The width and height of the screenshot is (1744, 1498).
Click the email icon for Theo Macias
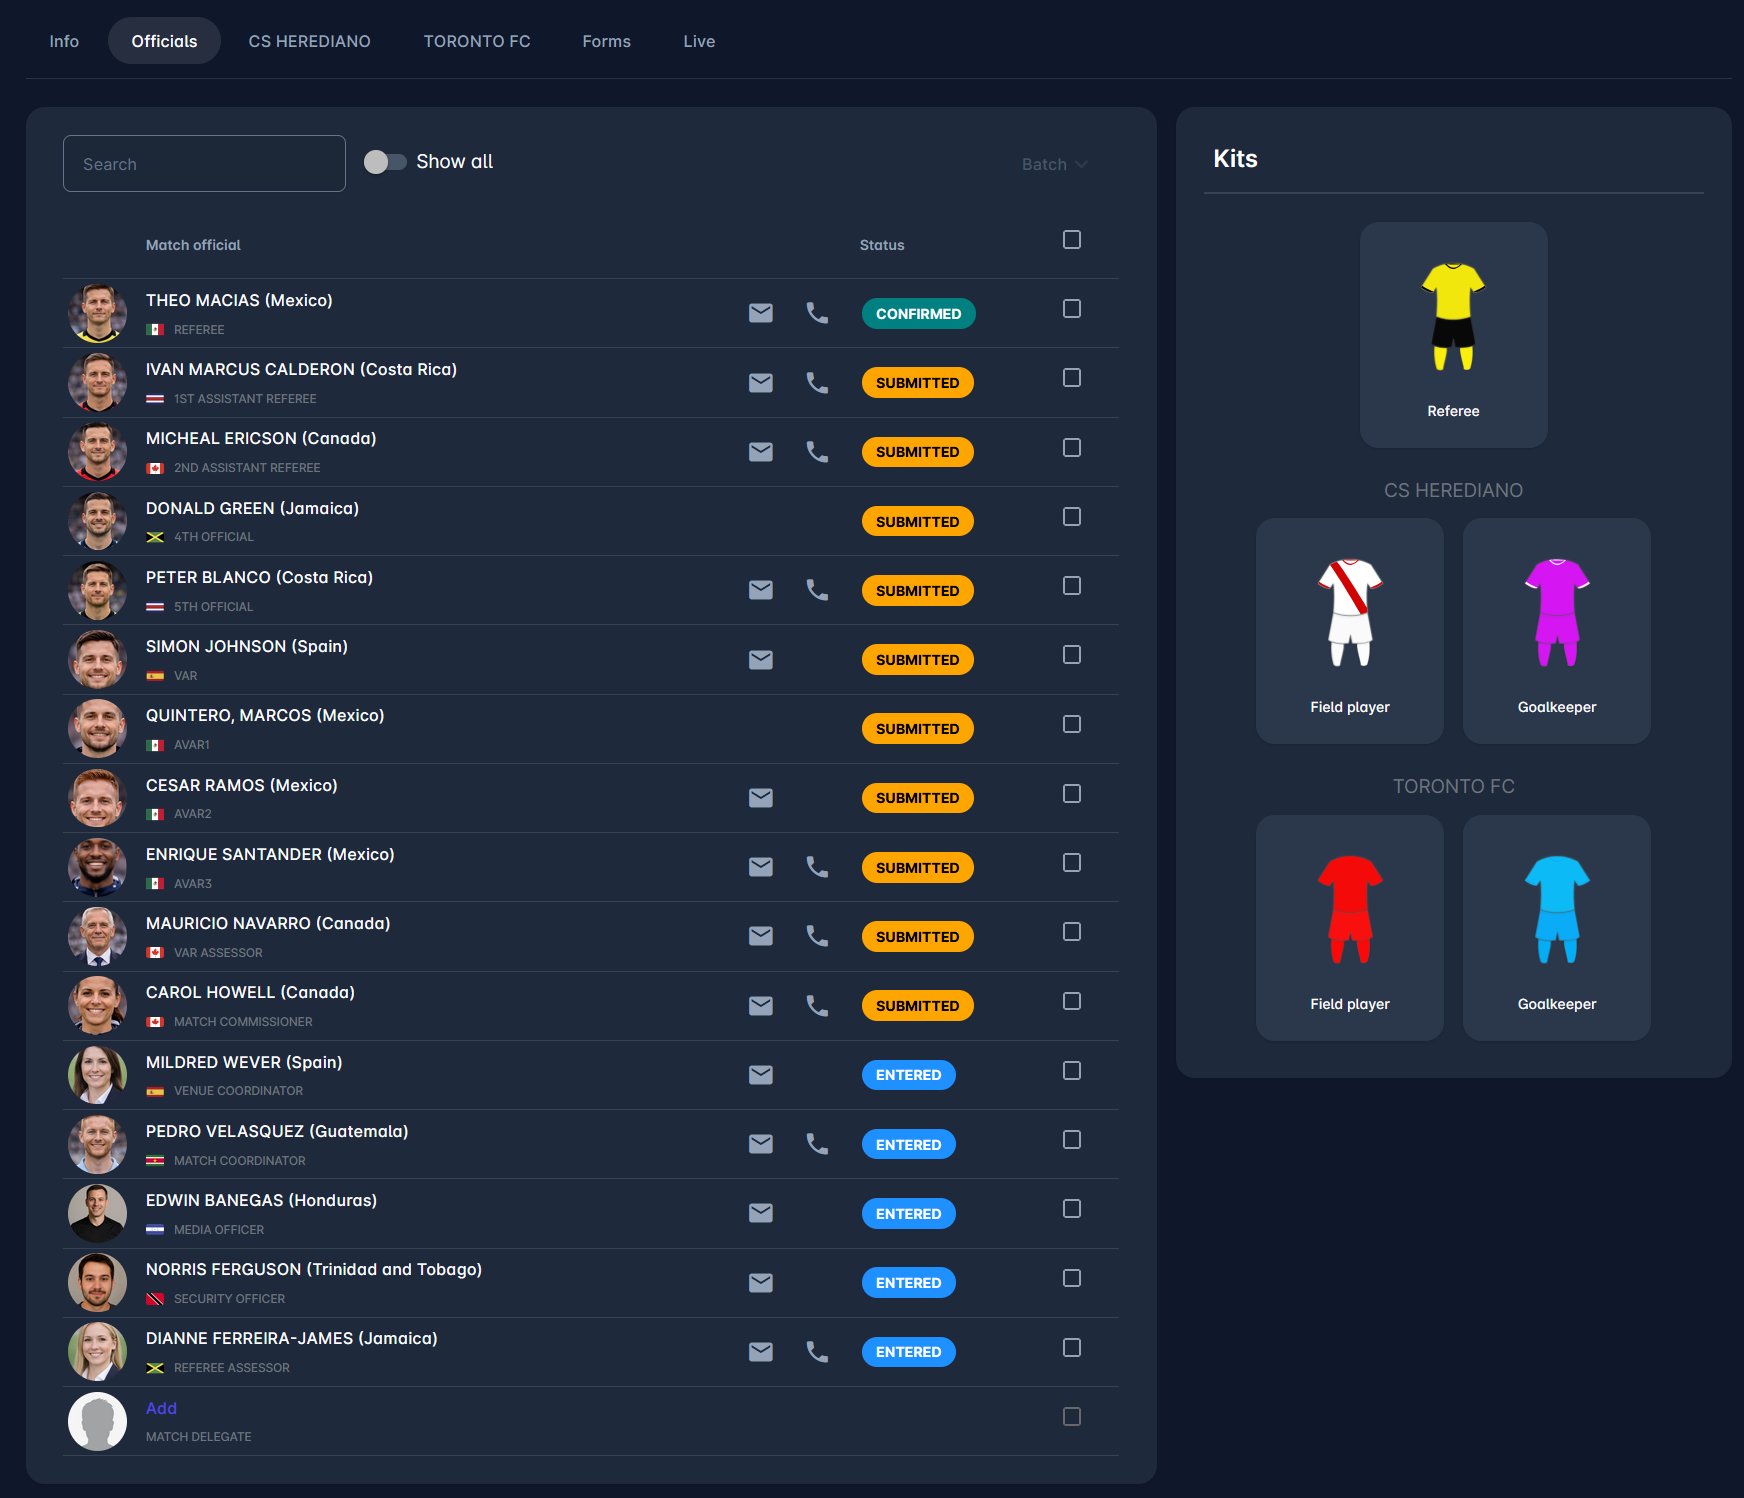click(x=760, y=313)
